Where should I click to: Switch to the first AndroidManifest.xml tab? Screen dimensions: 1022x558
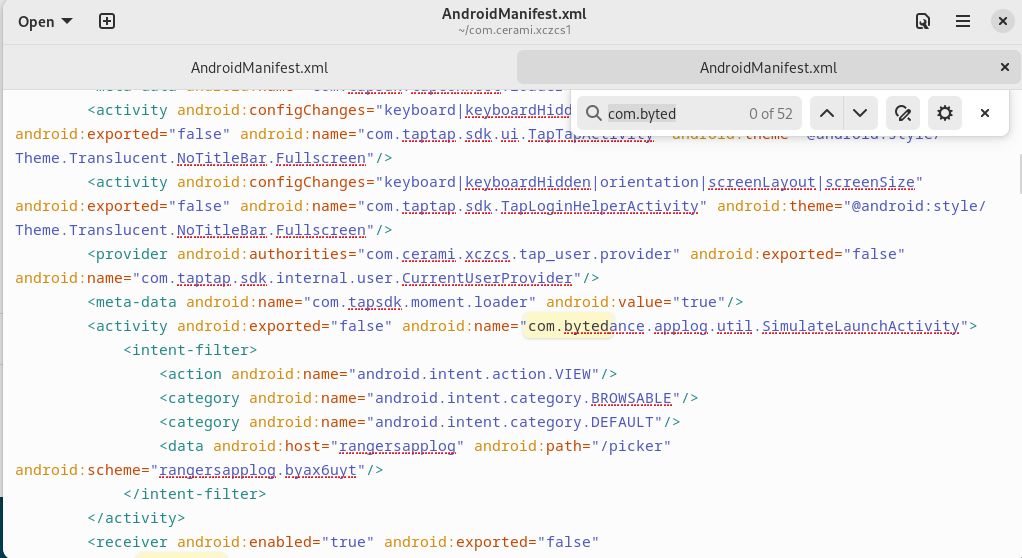tap(259, 68)
